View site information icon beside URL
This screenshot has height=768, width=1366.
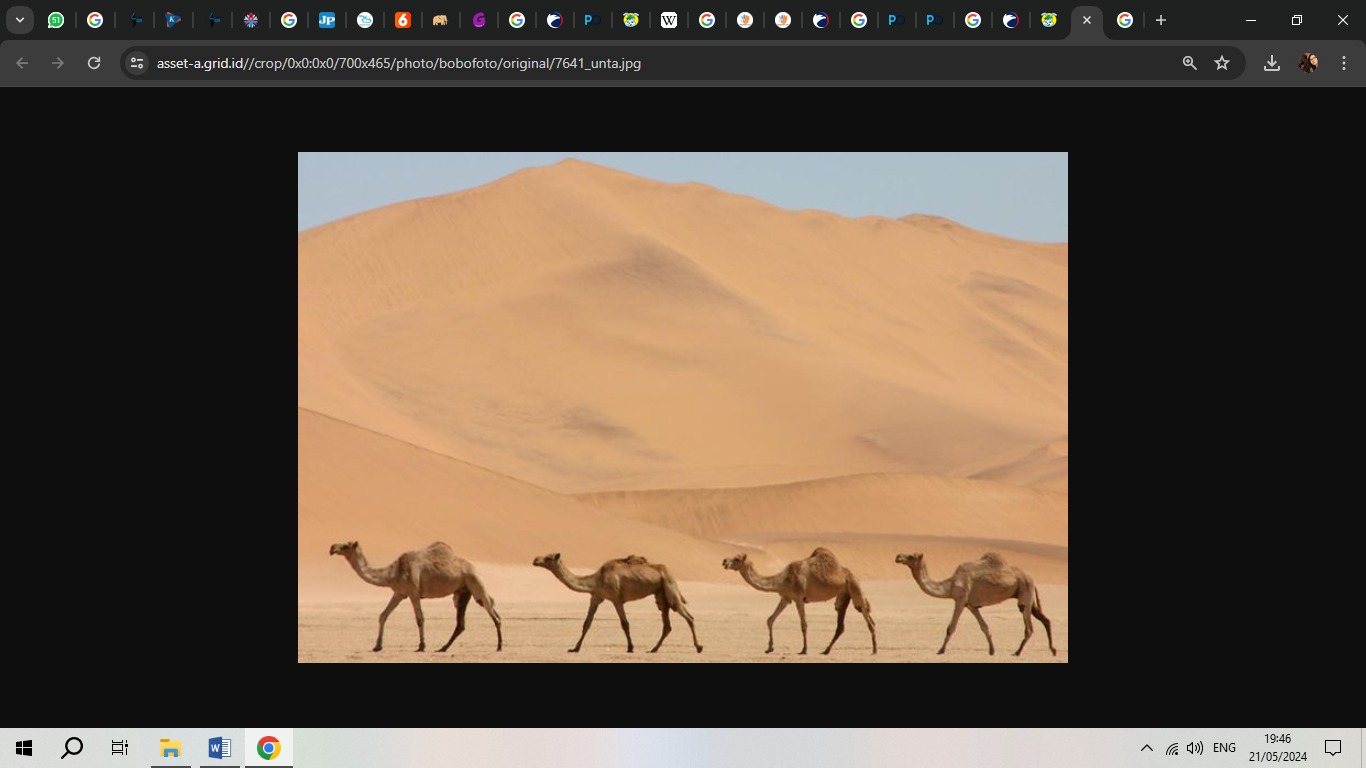(137, 63)
